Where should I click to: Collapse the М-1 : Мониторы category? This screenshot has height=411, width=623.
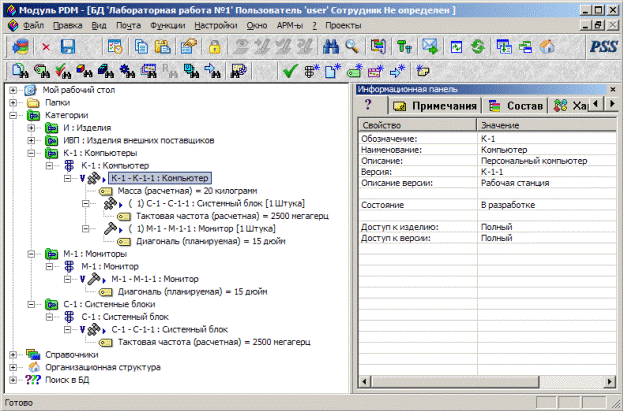[x=31, y=254]
